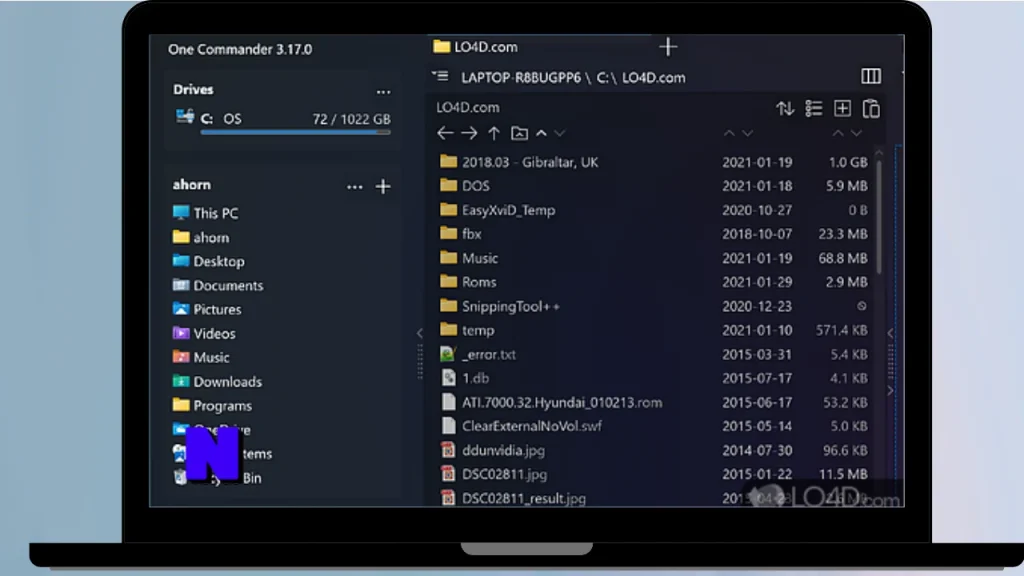The height and width of the screenshot is (576, 1024).
Task: Click the new item plus-box icon
Action: pyautogui.click(x=842, y=108)
